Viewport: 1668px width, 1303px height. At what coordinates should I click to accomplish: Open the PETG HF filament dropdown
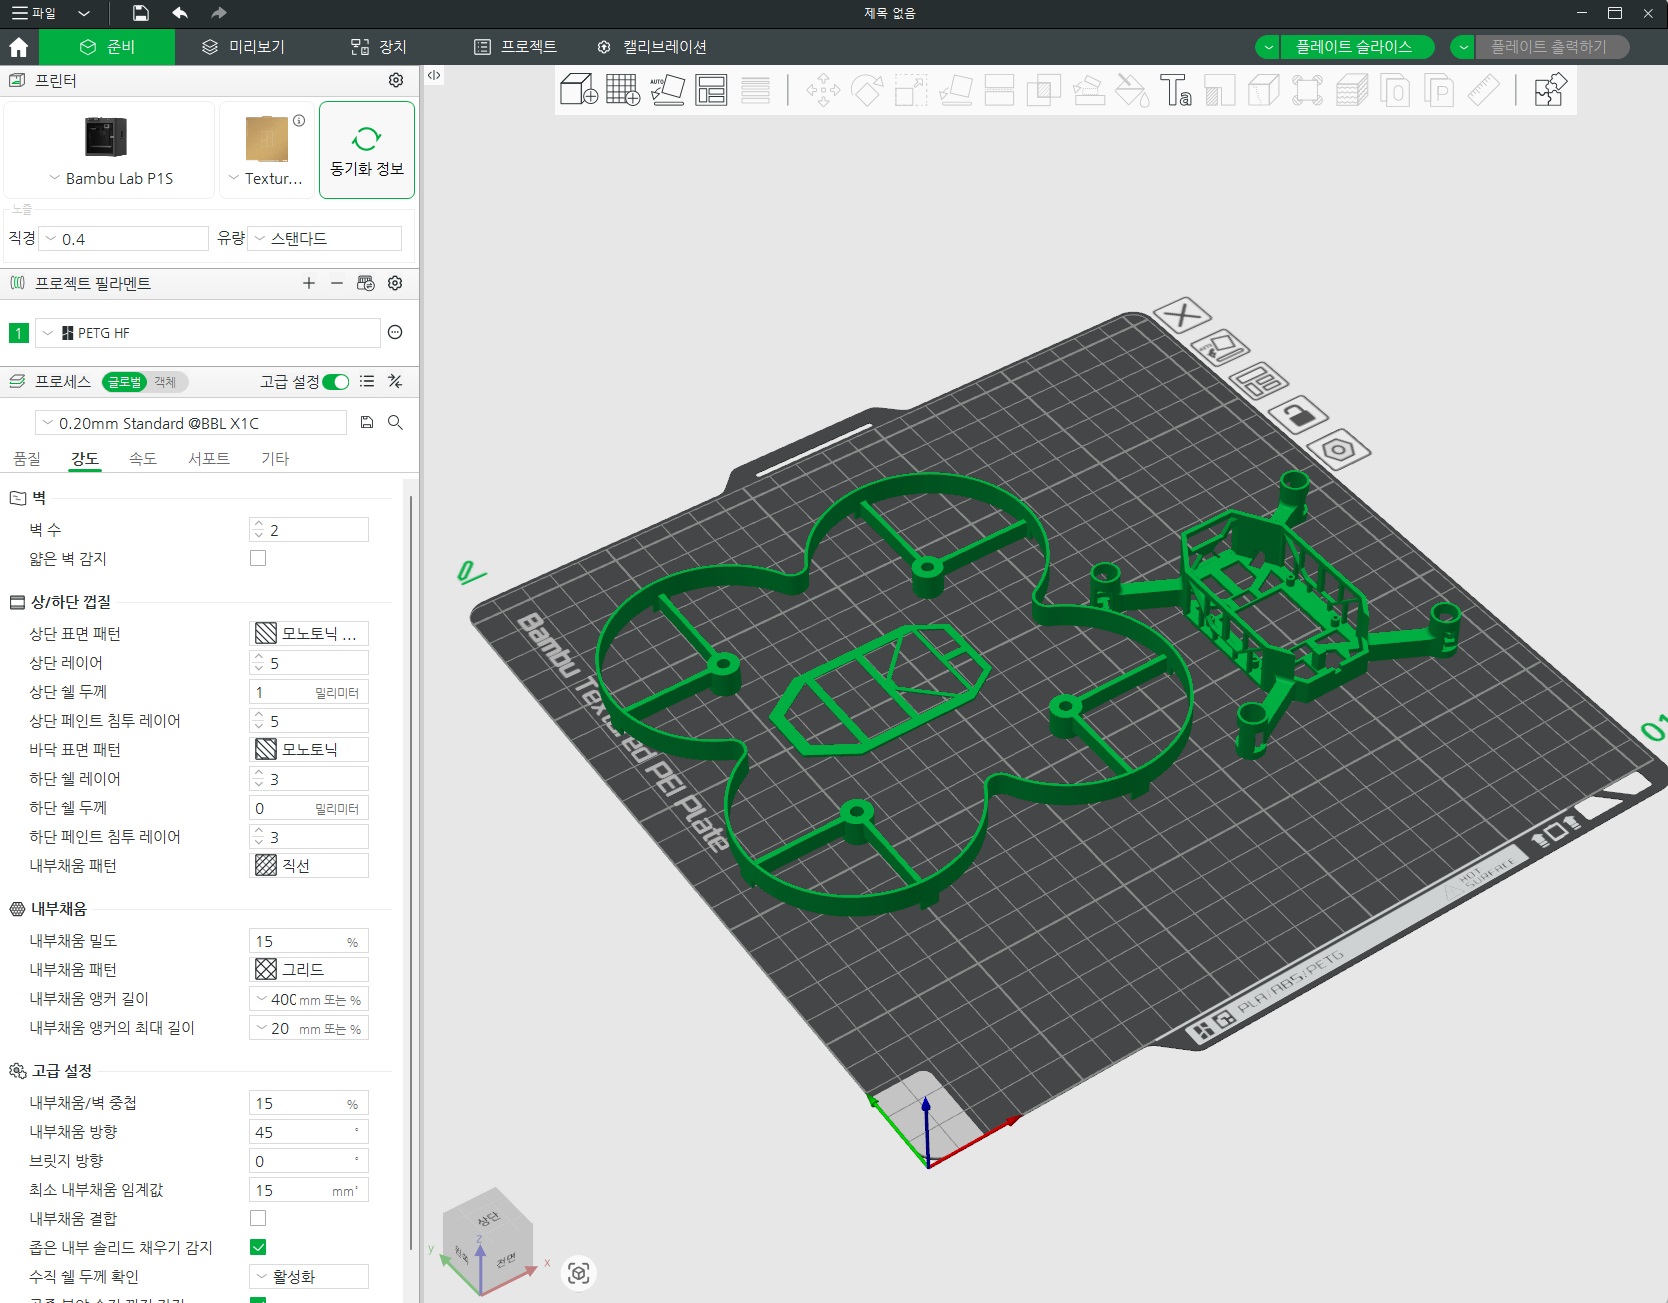[208, 333]
